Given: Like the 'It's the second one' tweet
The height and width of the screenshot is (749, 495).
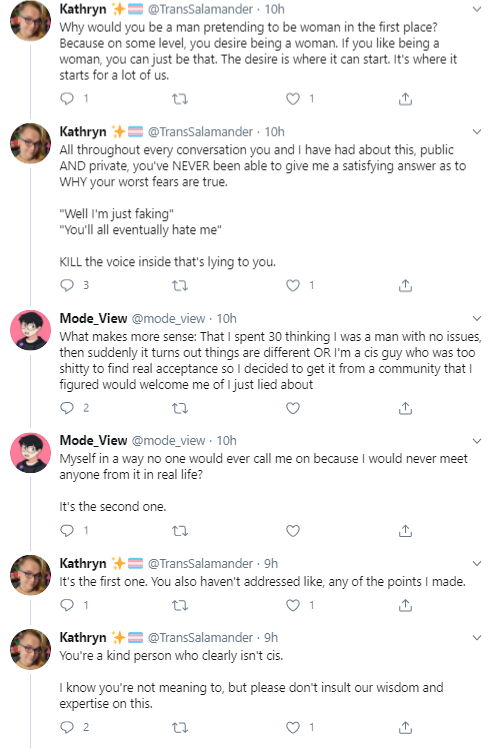Looking at the screenshot, I should [x=292, y=531].
